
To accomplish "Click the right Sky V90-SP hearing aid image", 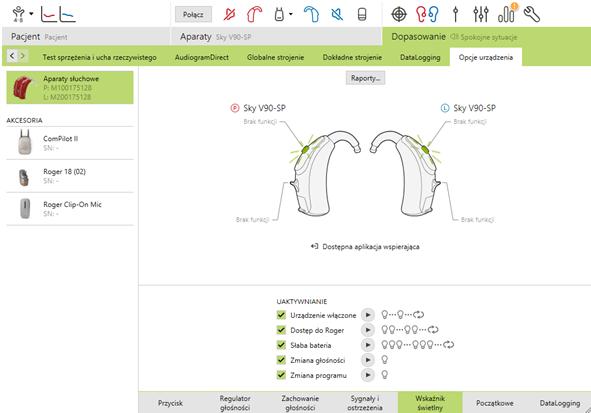I will [x=325, y=173].
